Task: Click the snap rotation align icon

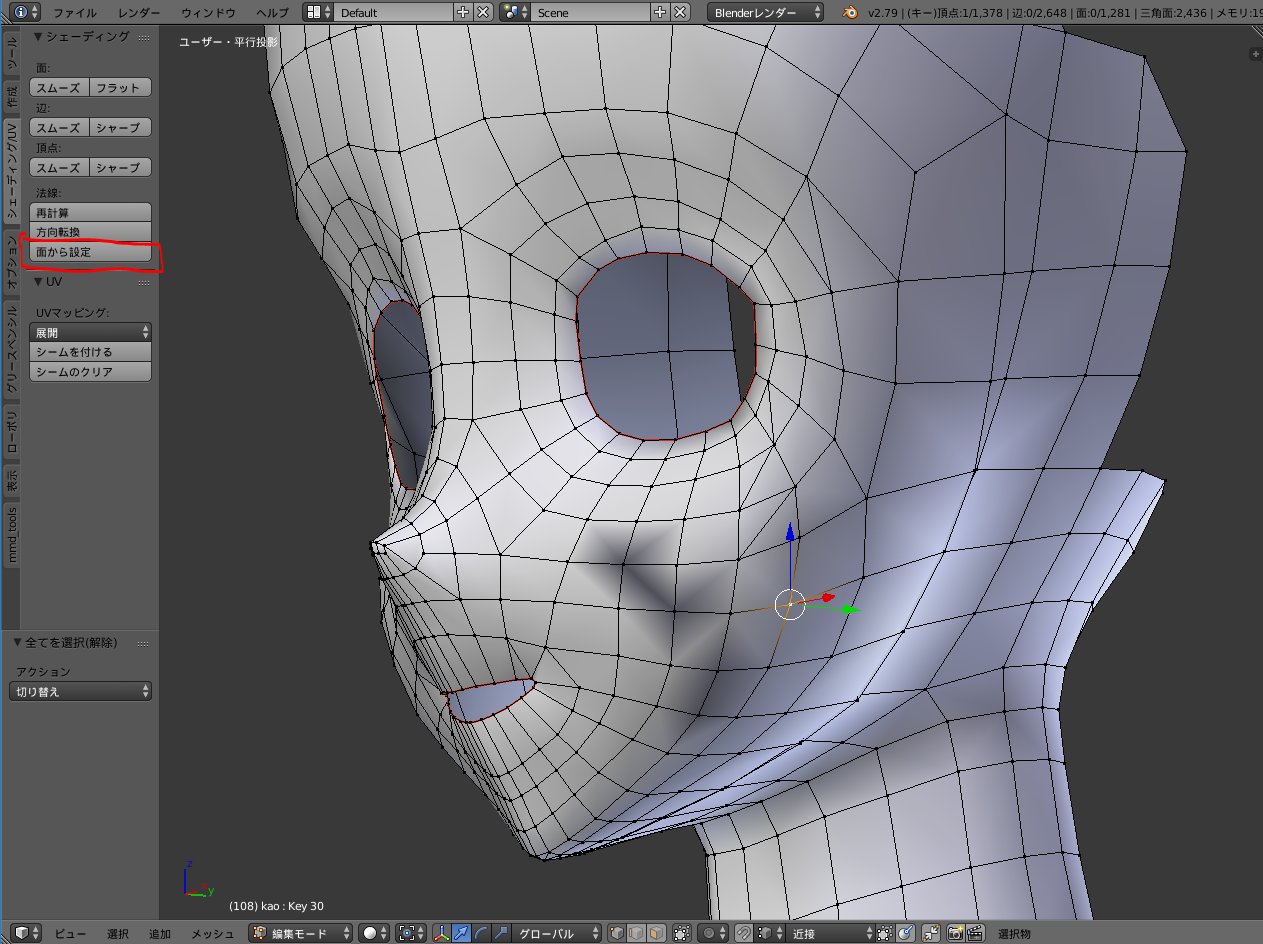Action: coord(905,933)
